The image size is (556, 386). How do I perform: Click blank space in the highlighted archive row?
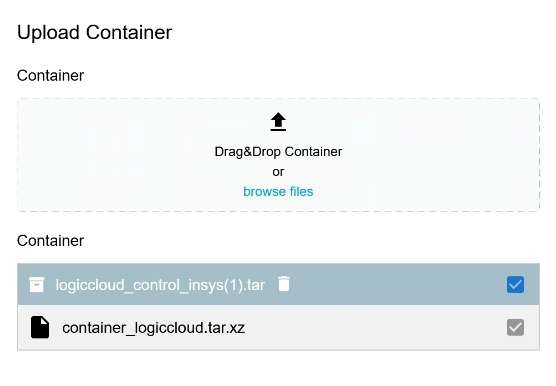[x=390, y=285]
